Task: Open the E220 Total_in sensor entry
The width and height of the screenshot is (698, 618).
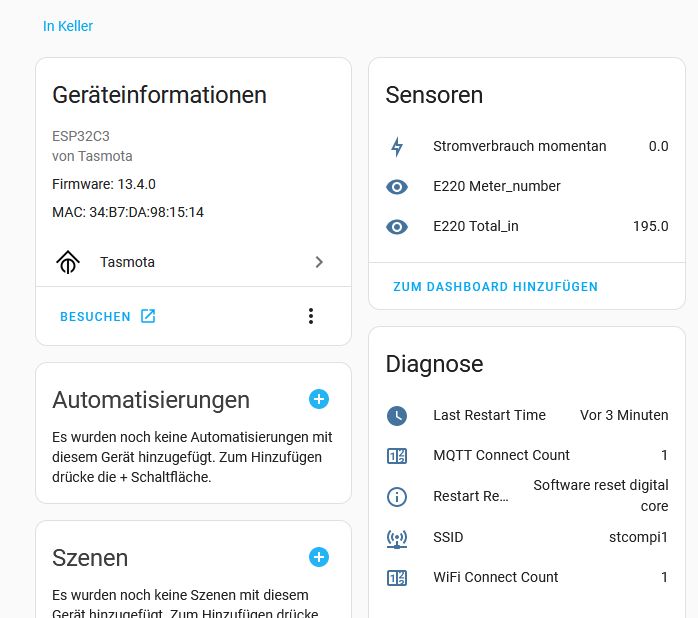Action: (476, 227)
